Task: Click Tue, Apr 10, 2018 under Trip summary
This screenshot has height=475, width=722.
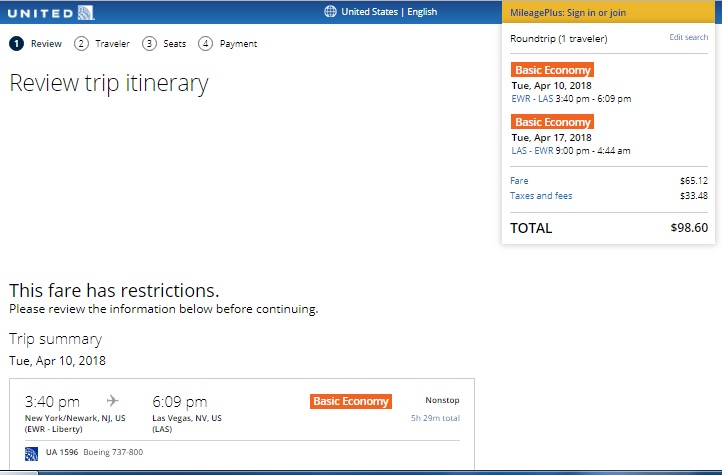Action: point(57,360)
